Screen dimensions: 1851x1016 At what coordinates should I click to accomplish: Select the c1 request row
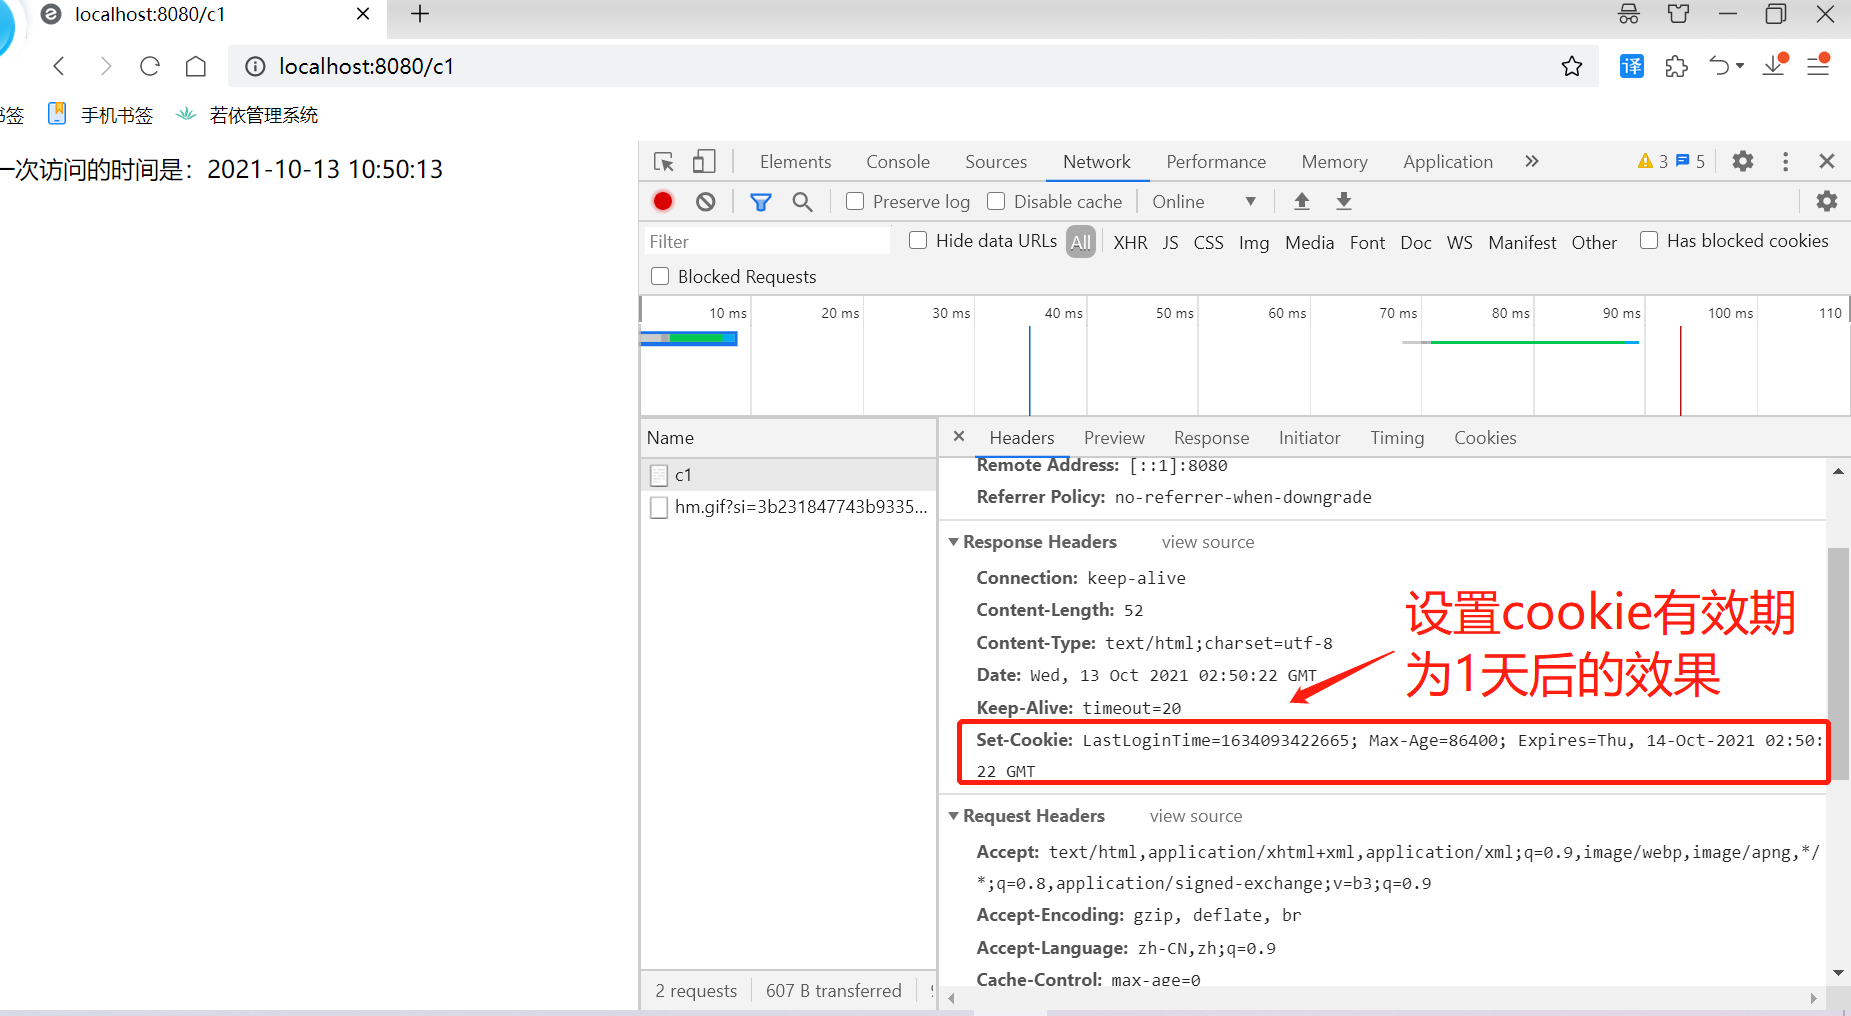789,475
